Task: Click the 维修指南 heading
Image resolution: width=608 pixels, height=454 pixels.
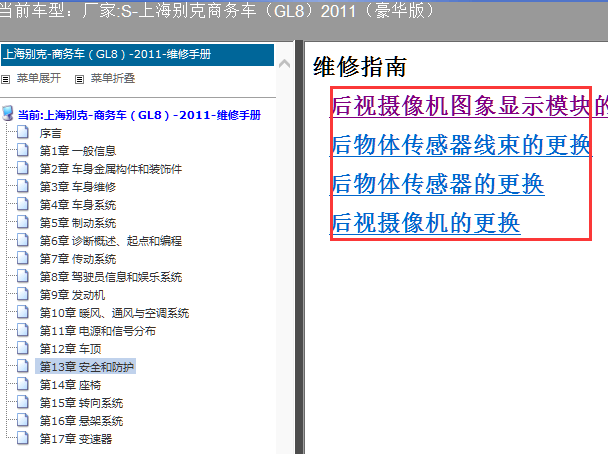Action: click(x=360, y=67)
